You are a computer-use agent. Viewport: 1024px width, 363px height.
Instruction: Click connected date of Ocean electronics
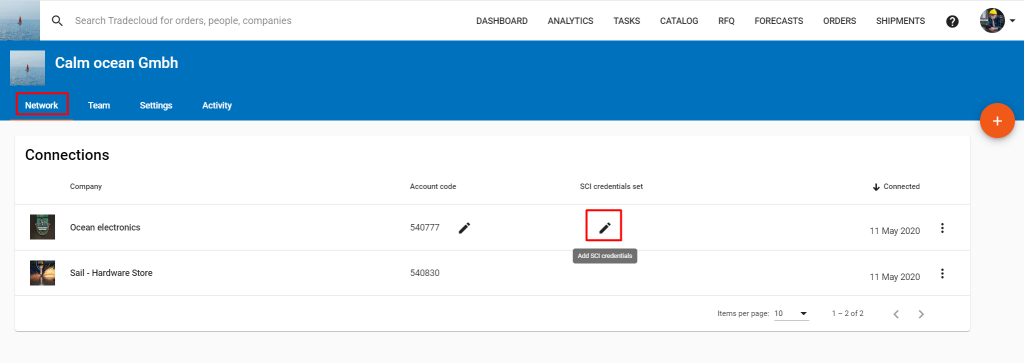895,231
